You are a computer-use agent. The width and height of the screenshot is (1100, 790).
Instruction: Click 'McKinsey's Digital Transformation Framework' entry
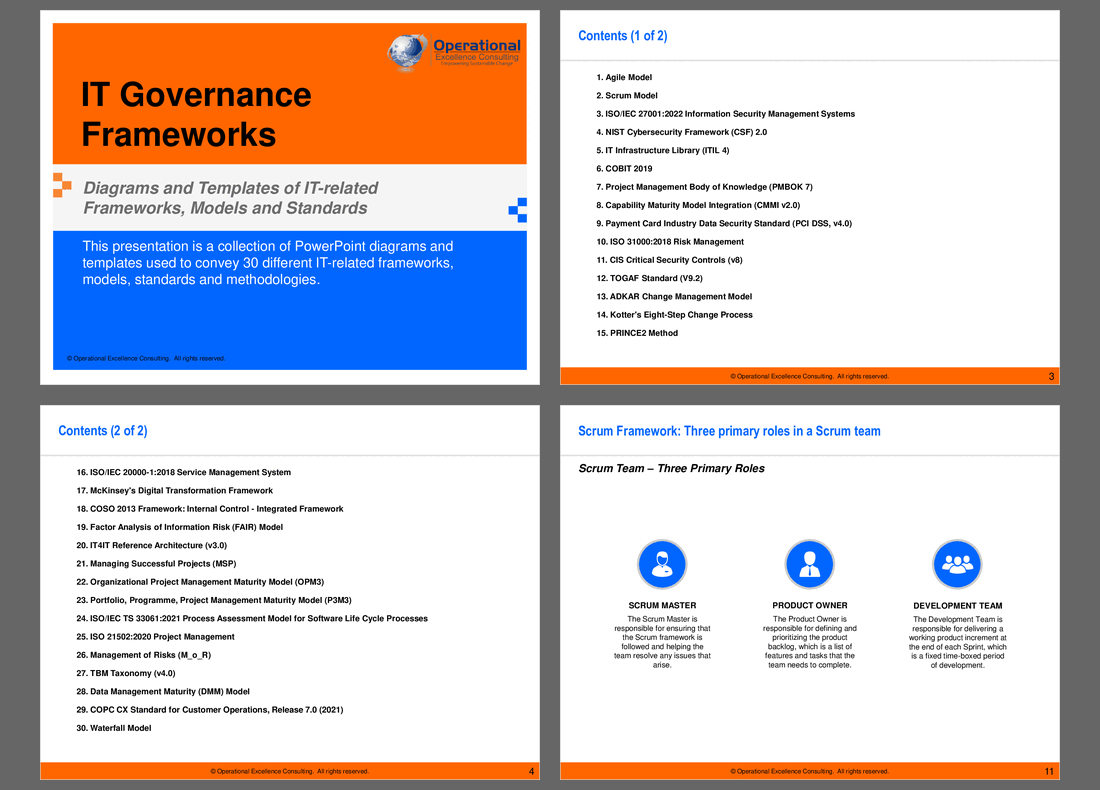[x=174, y=490]
